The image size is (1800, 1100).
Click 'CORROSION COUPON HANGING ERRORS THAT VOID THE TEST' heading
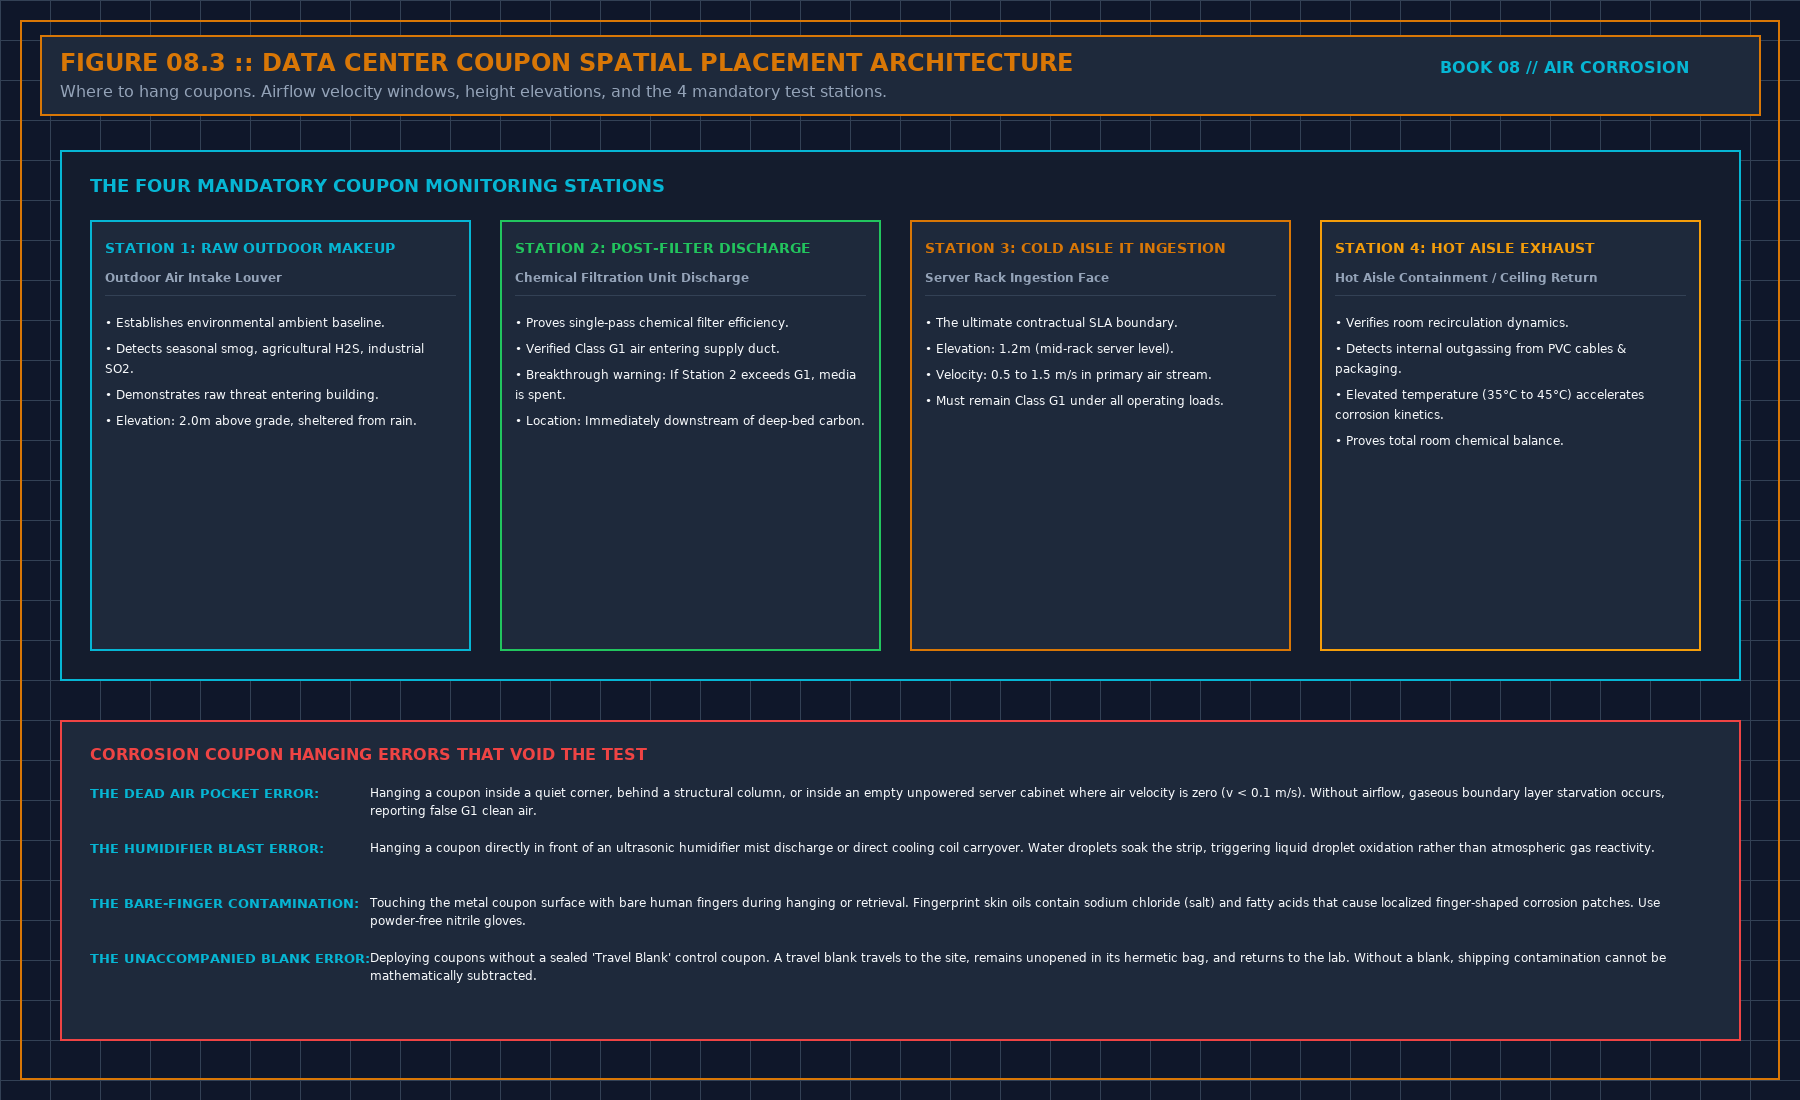point(368,755)
